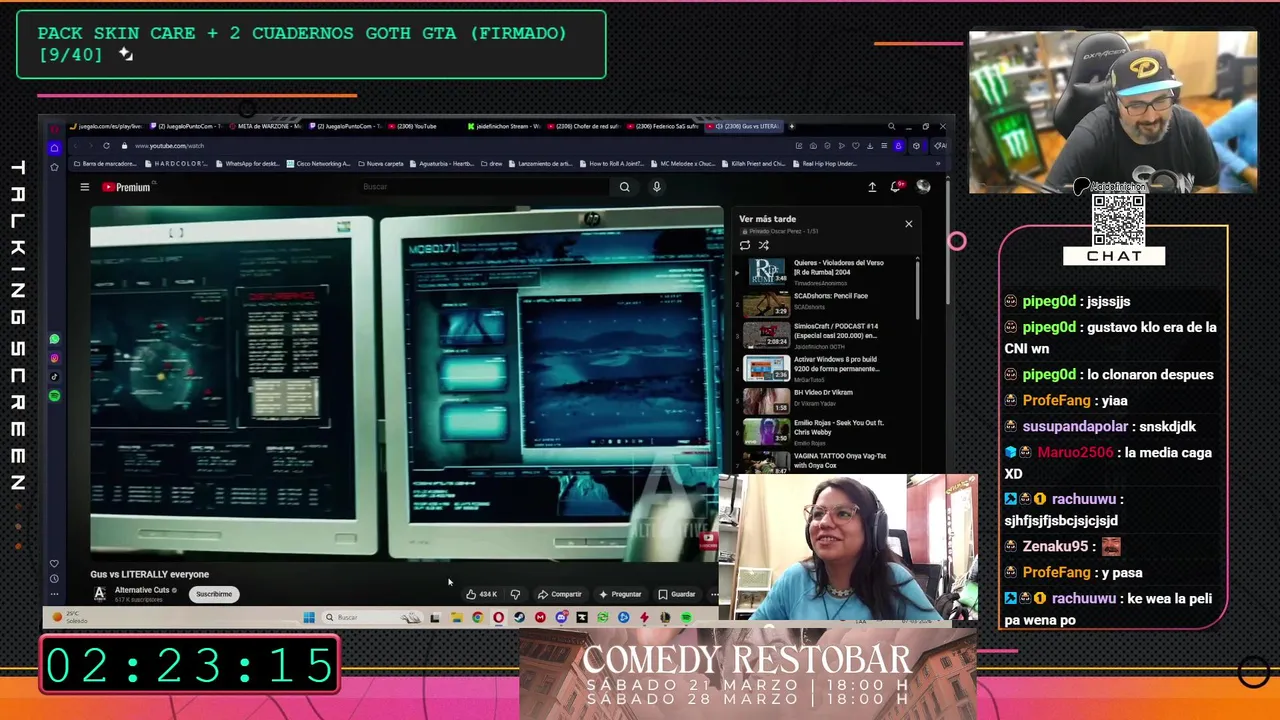
Task: Open the YouTube upload/create icon
Action: tap(872, 187)
